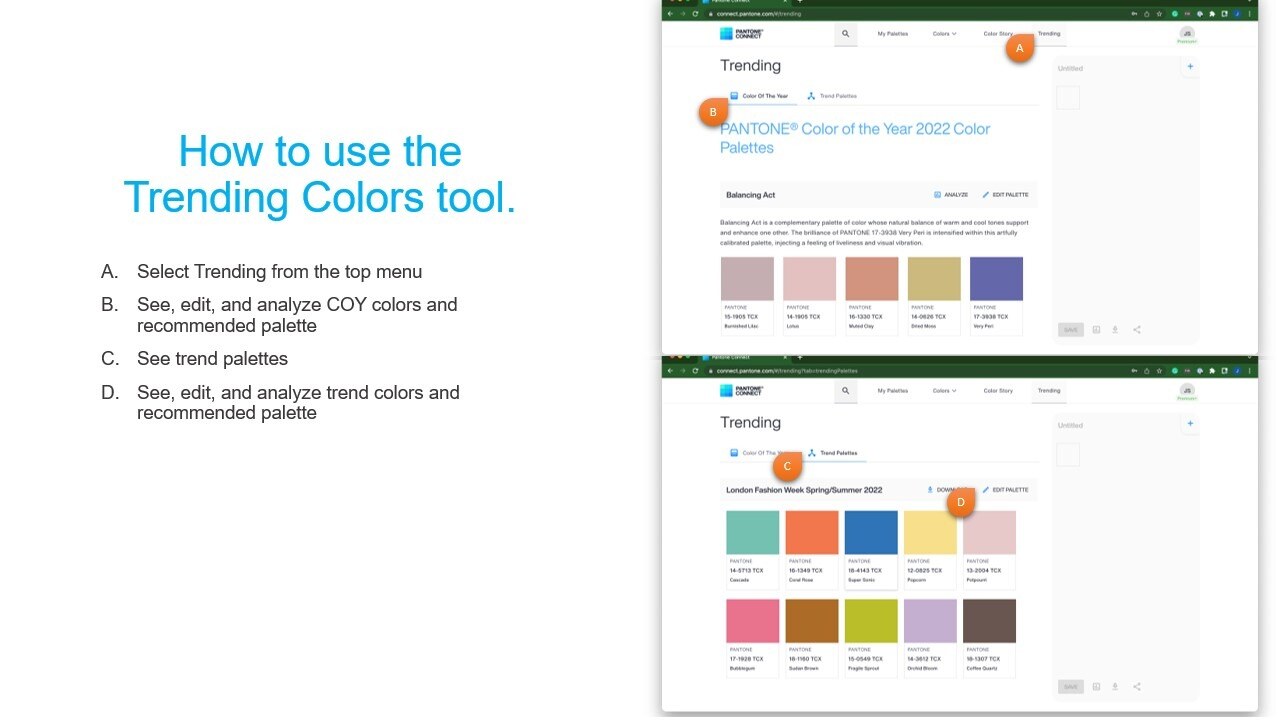Image resolution: width=1280 pixels, height=720 pixels.
Task: Open Color Story in bottom screenshot
Action: pyautogui.click(x=998, y=391)
